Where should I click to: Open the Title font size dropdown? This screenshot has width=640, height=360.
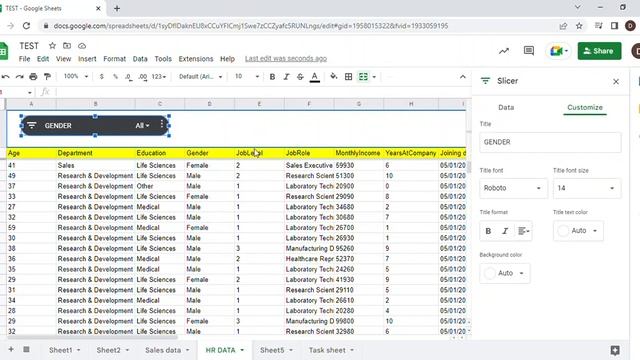click(x=587, y=188)
